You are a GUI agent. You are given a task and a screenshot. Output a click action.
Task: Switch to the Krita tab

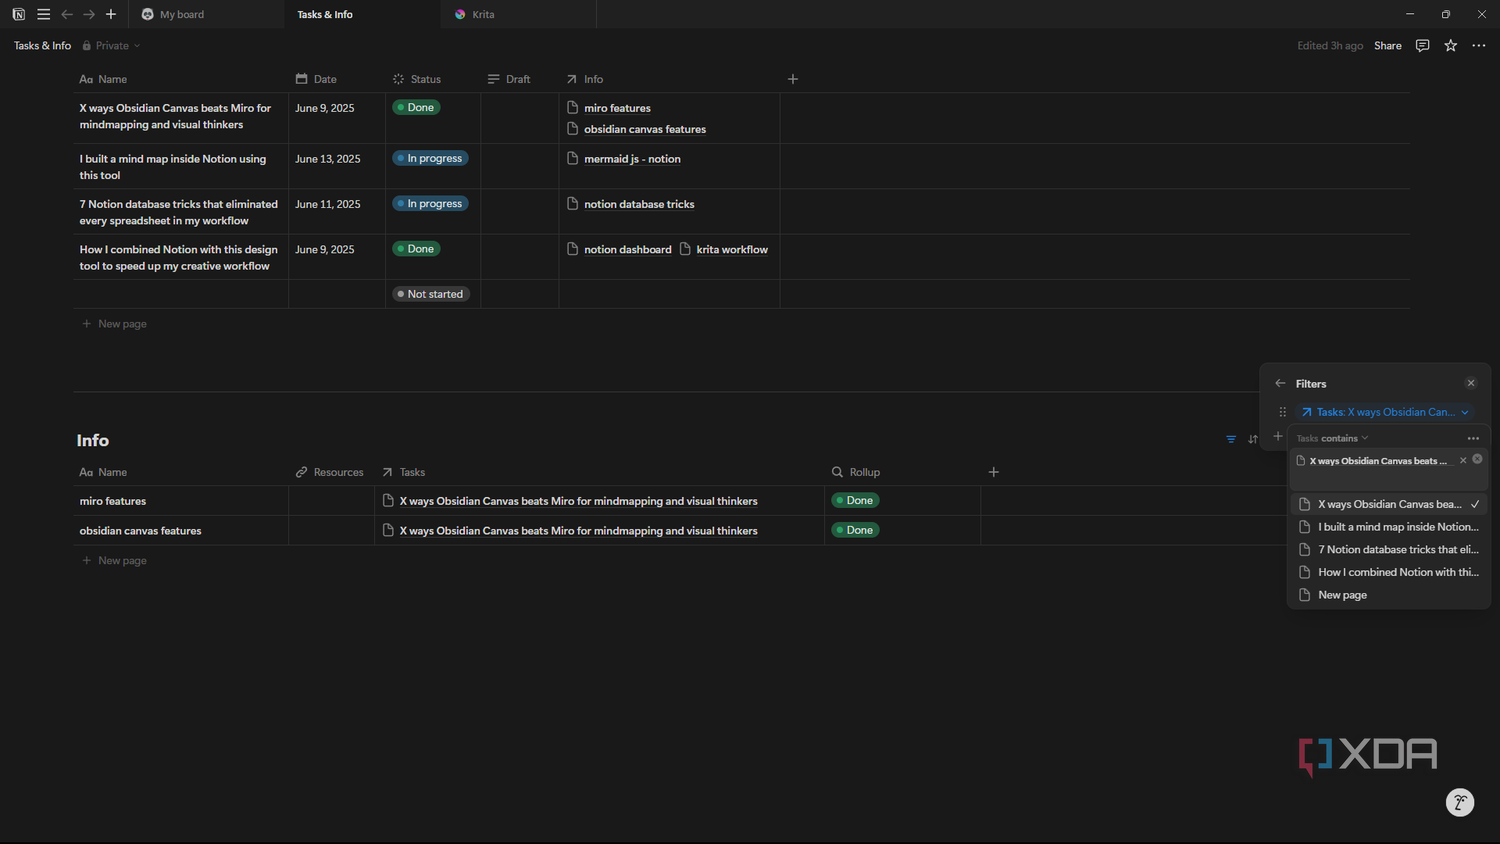pyautogui.click(x=518, y=14)
